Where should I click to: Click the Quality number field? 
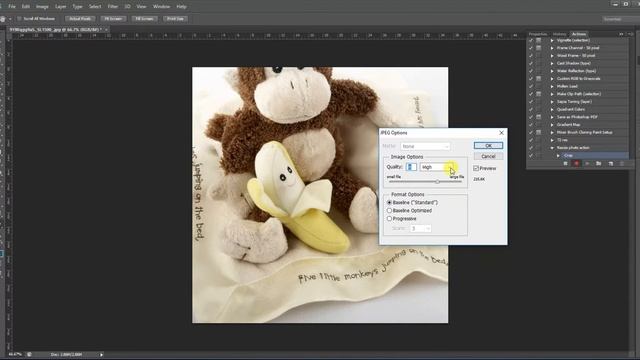click(x=411, y=167)
